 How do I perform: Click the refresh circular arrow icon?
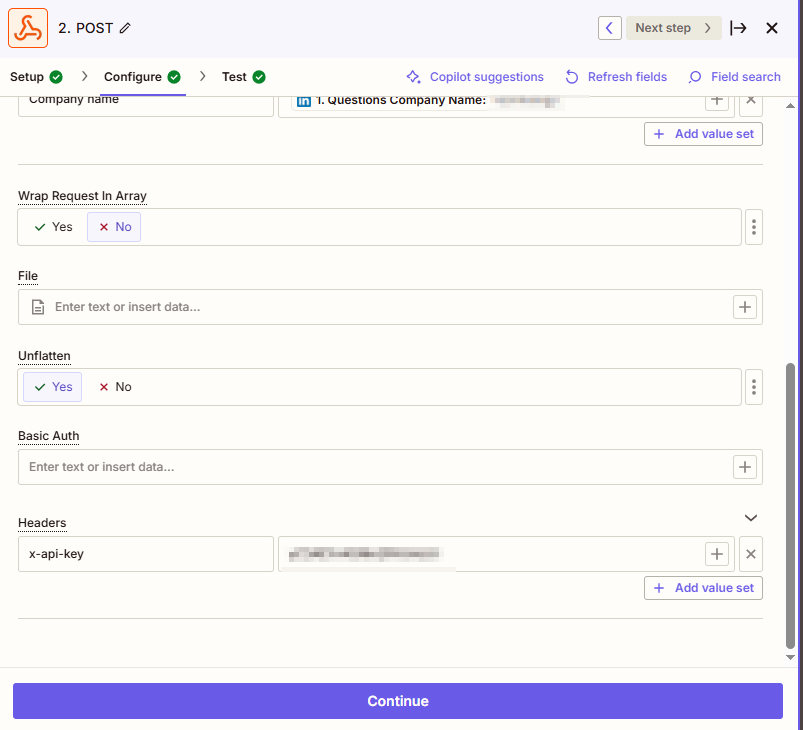(572, 77)
